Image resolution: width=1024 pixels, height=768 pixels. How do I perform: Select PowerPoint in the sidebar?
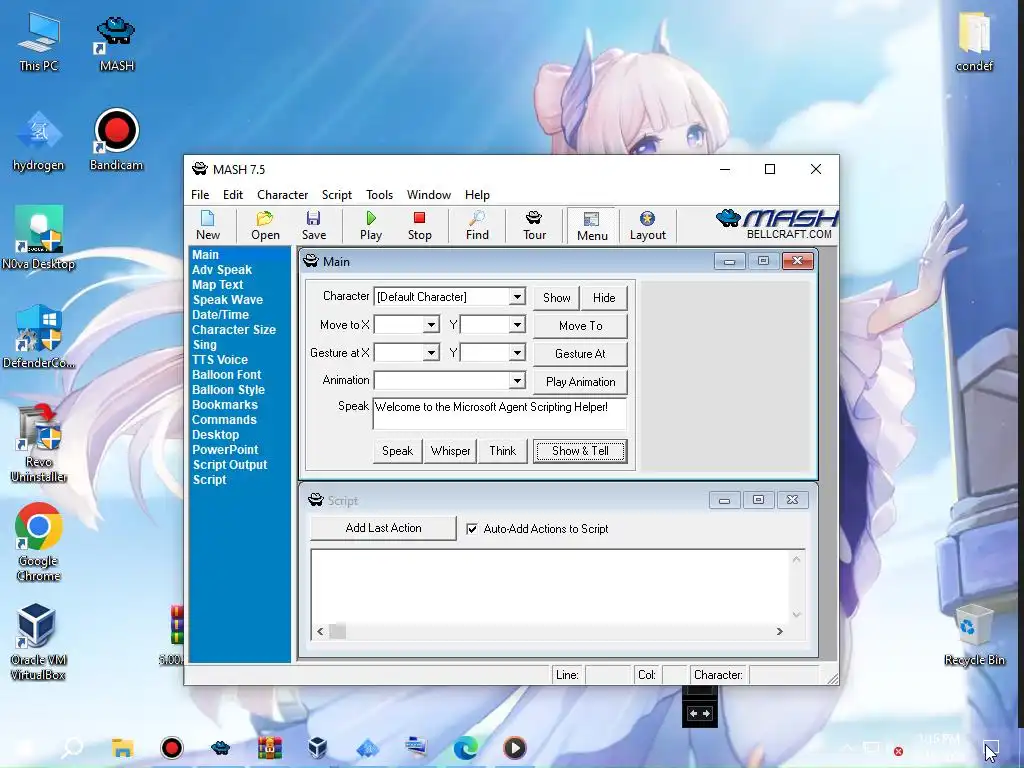pos(225,450)
